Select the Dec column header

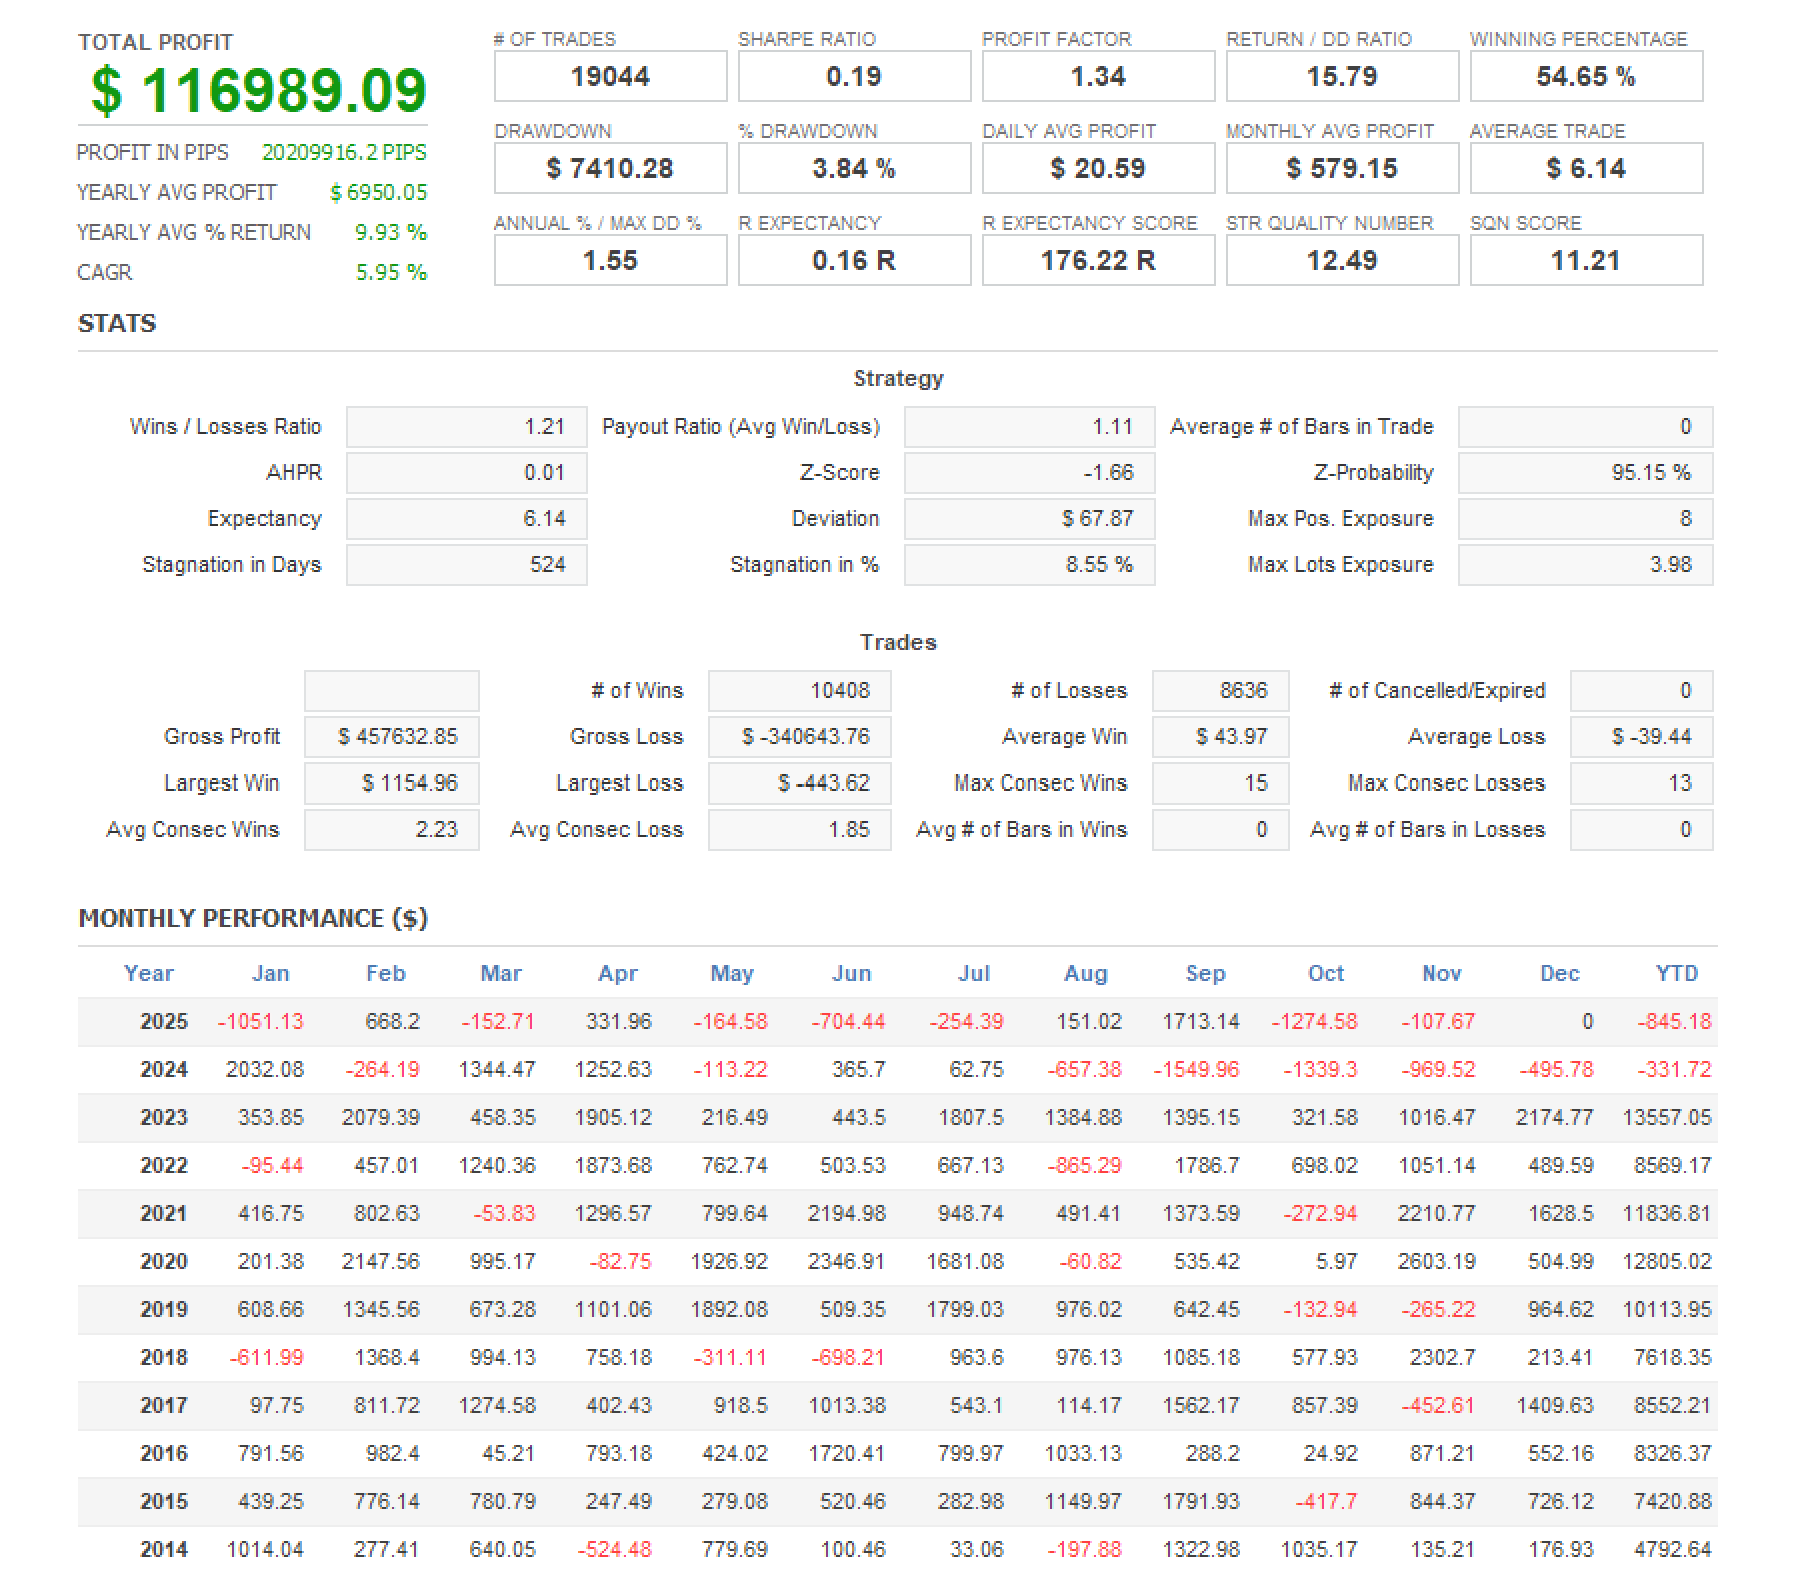pos(1559,974)
